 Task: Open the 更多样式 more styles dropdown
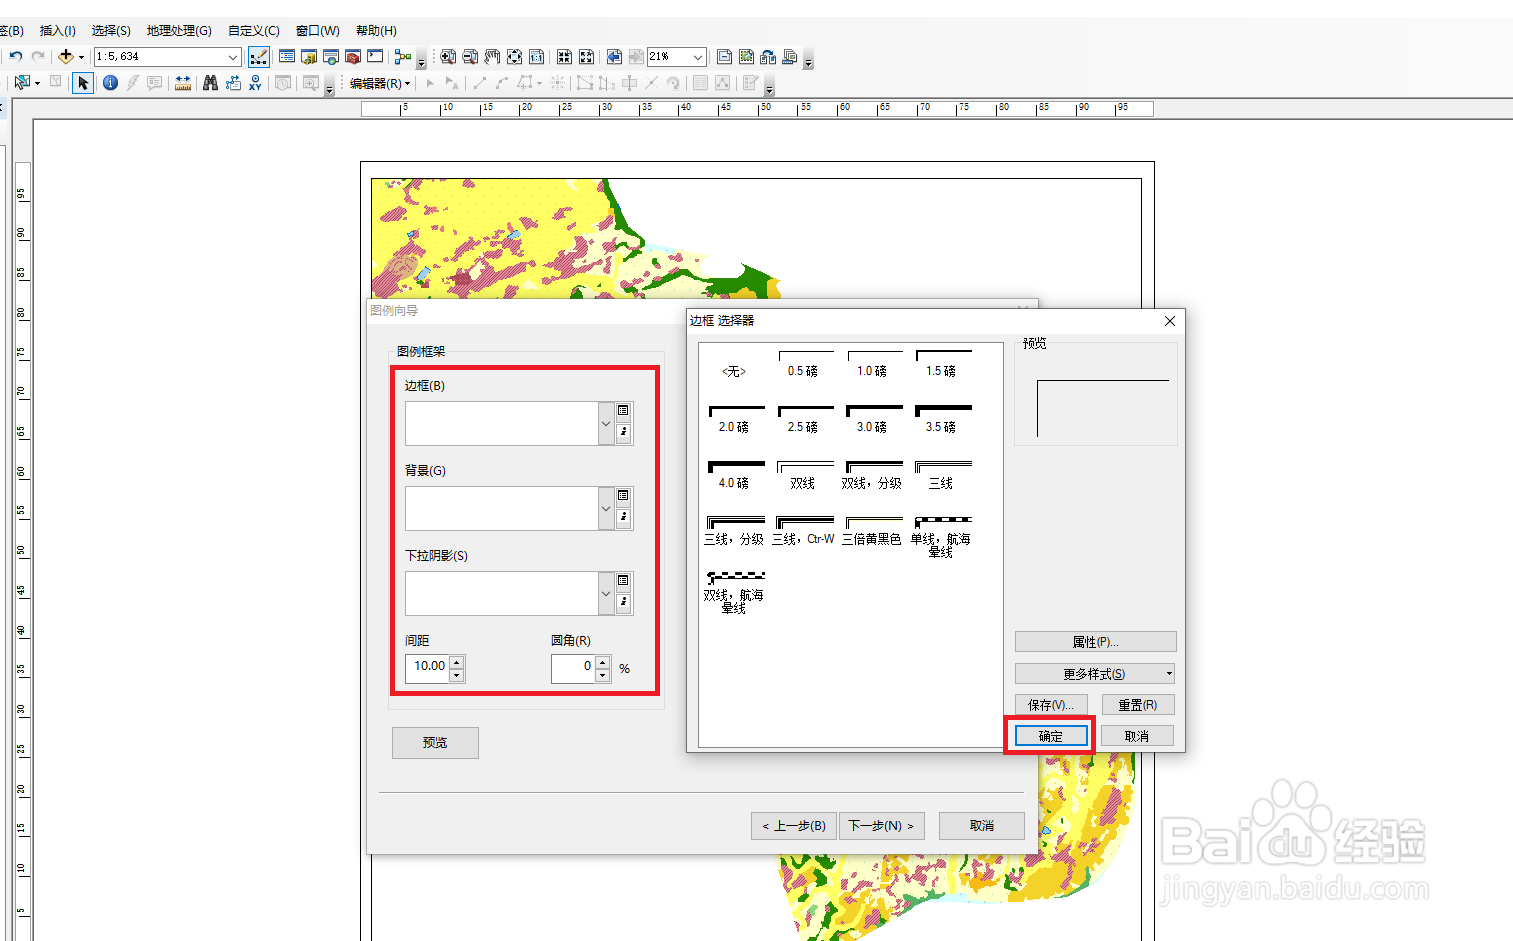[x=1095, y=674]
